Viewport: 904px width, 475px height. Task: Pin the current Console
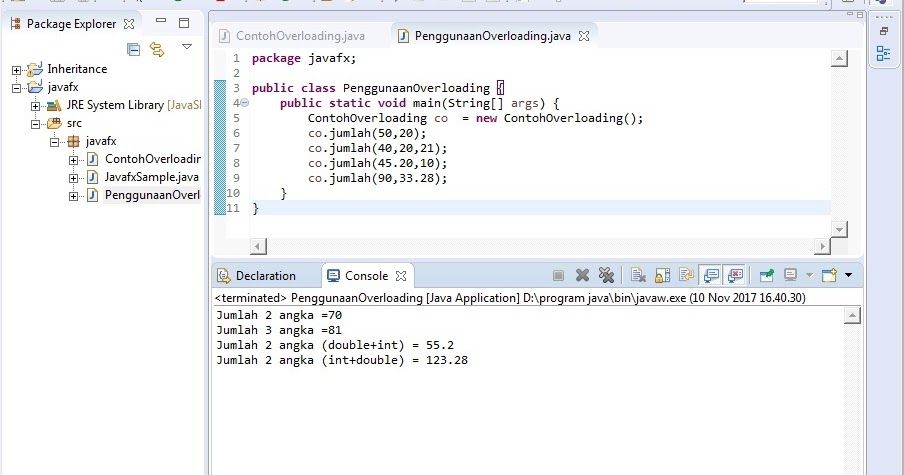766,276
